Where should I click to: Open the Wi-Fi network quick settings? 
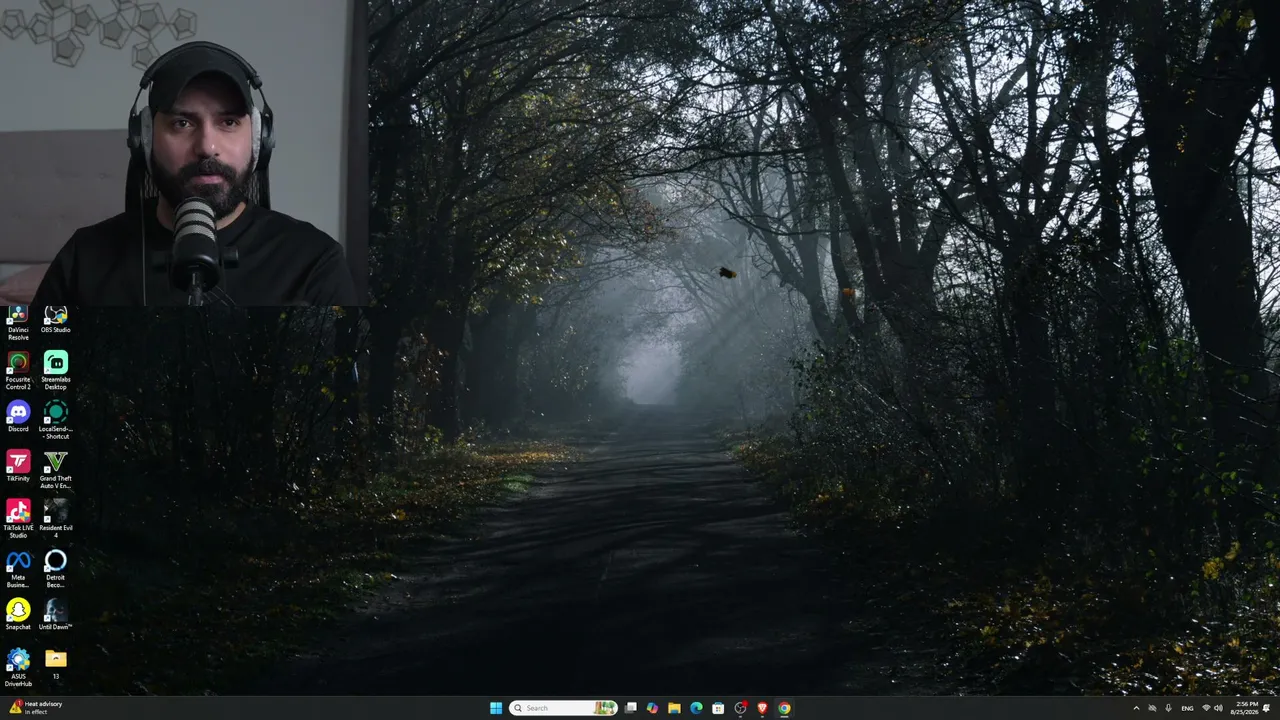coord(1206,708)
